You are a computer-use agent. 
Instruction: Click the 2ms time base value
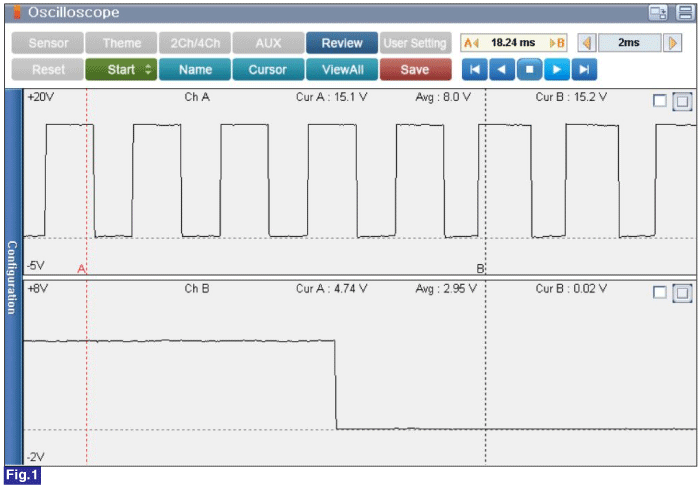(629, 43)
